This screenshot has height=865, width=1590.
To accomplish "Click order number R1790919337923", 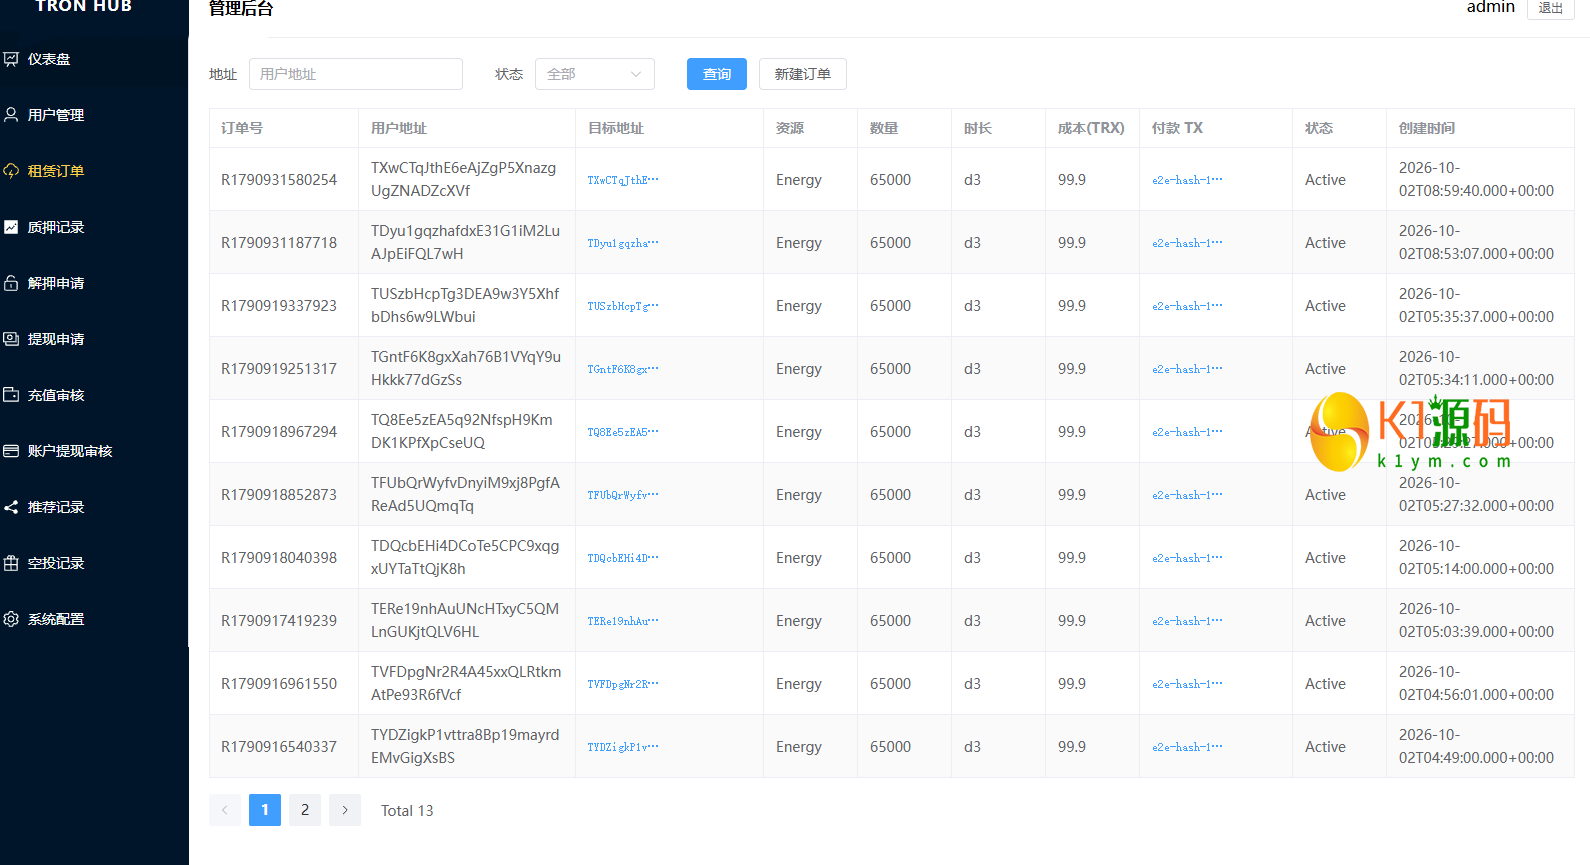I will (x=279, y=306).
